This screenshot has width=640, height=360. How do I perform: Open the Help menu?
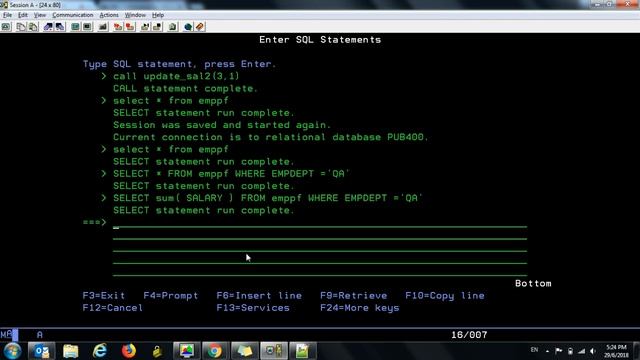pyautogui.click(x=158, y=15)
